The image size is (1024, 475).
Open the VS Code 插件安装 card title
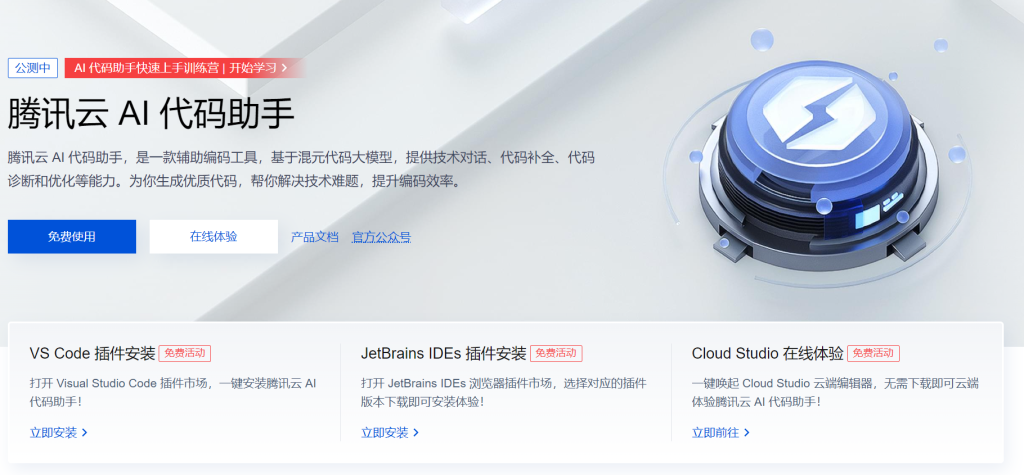pos(92,353)
